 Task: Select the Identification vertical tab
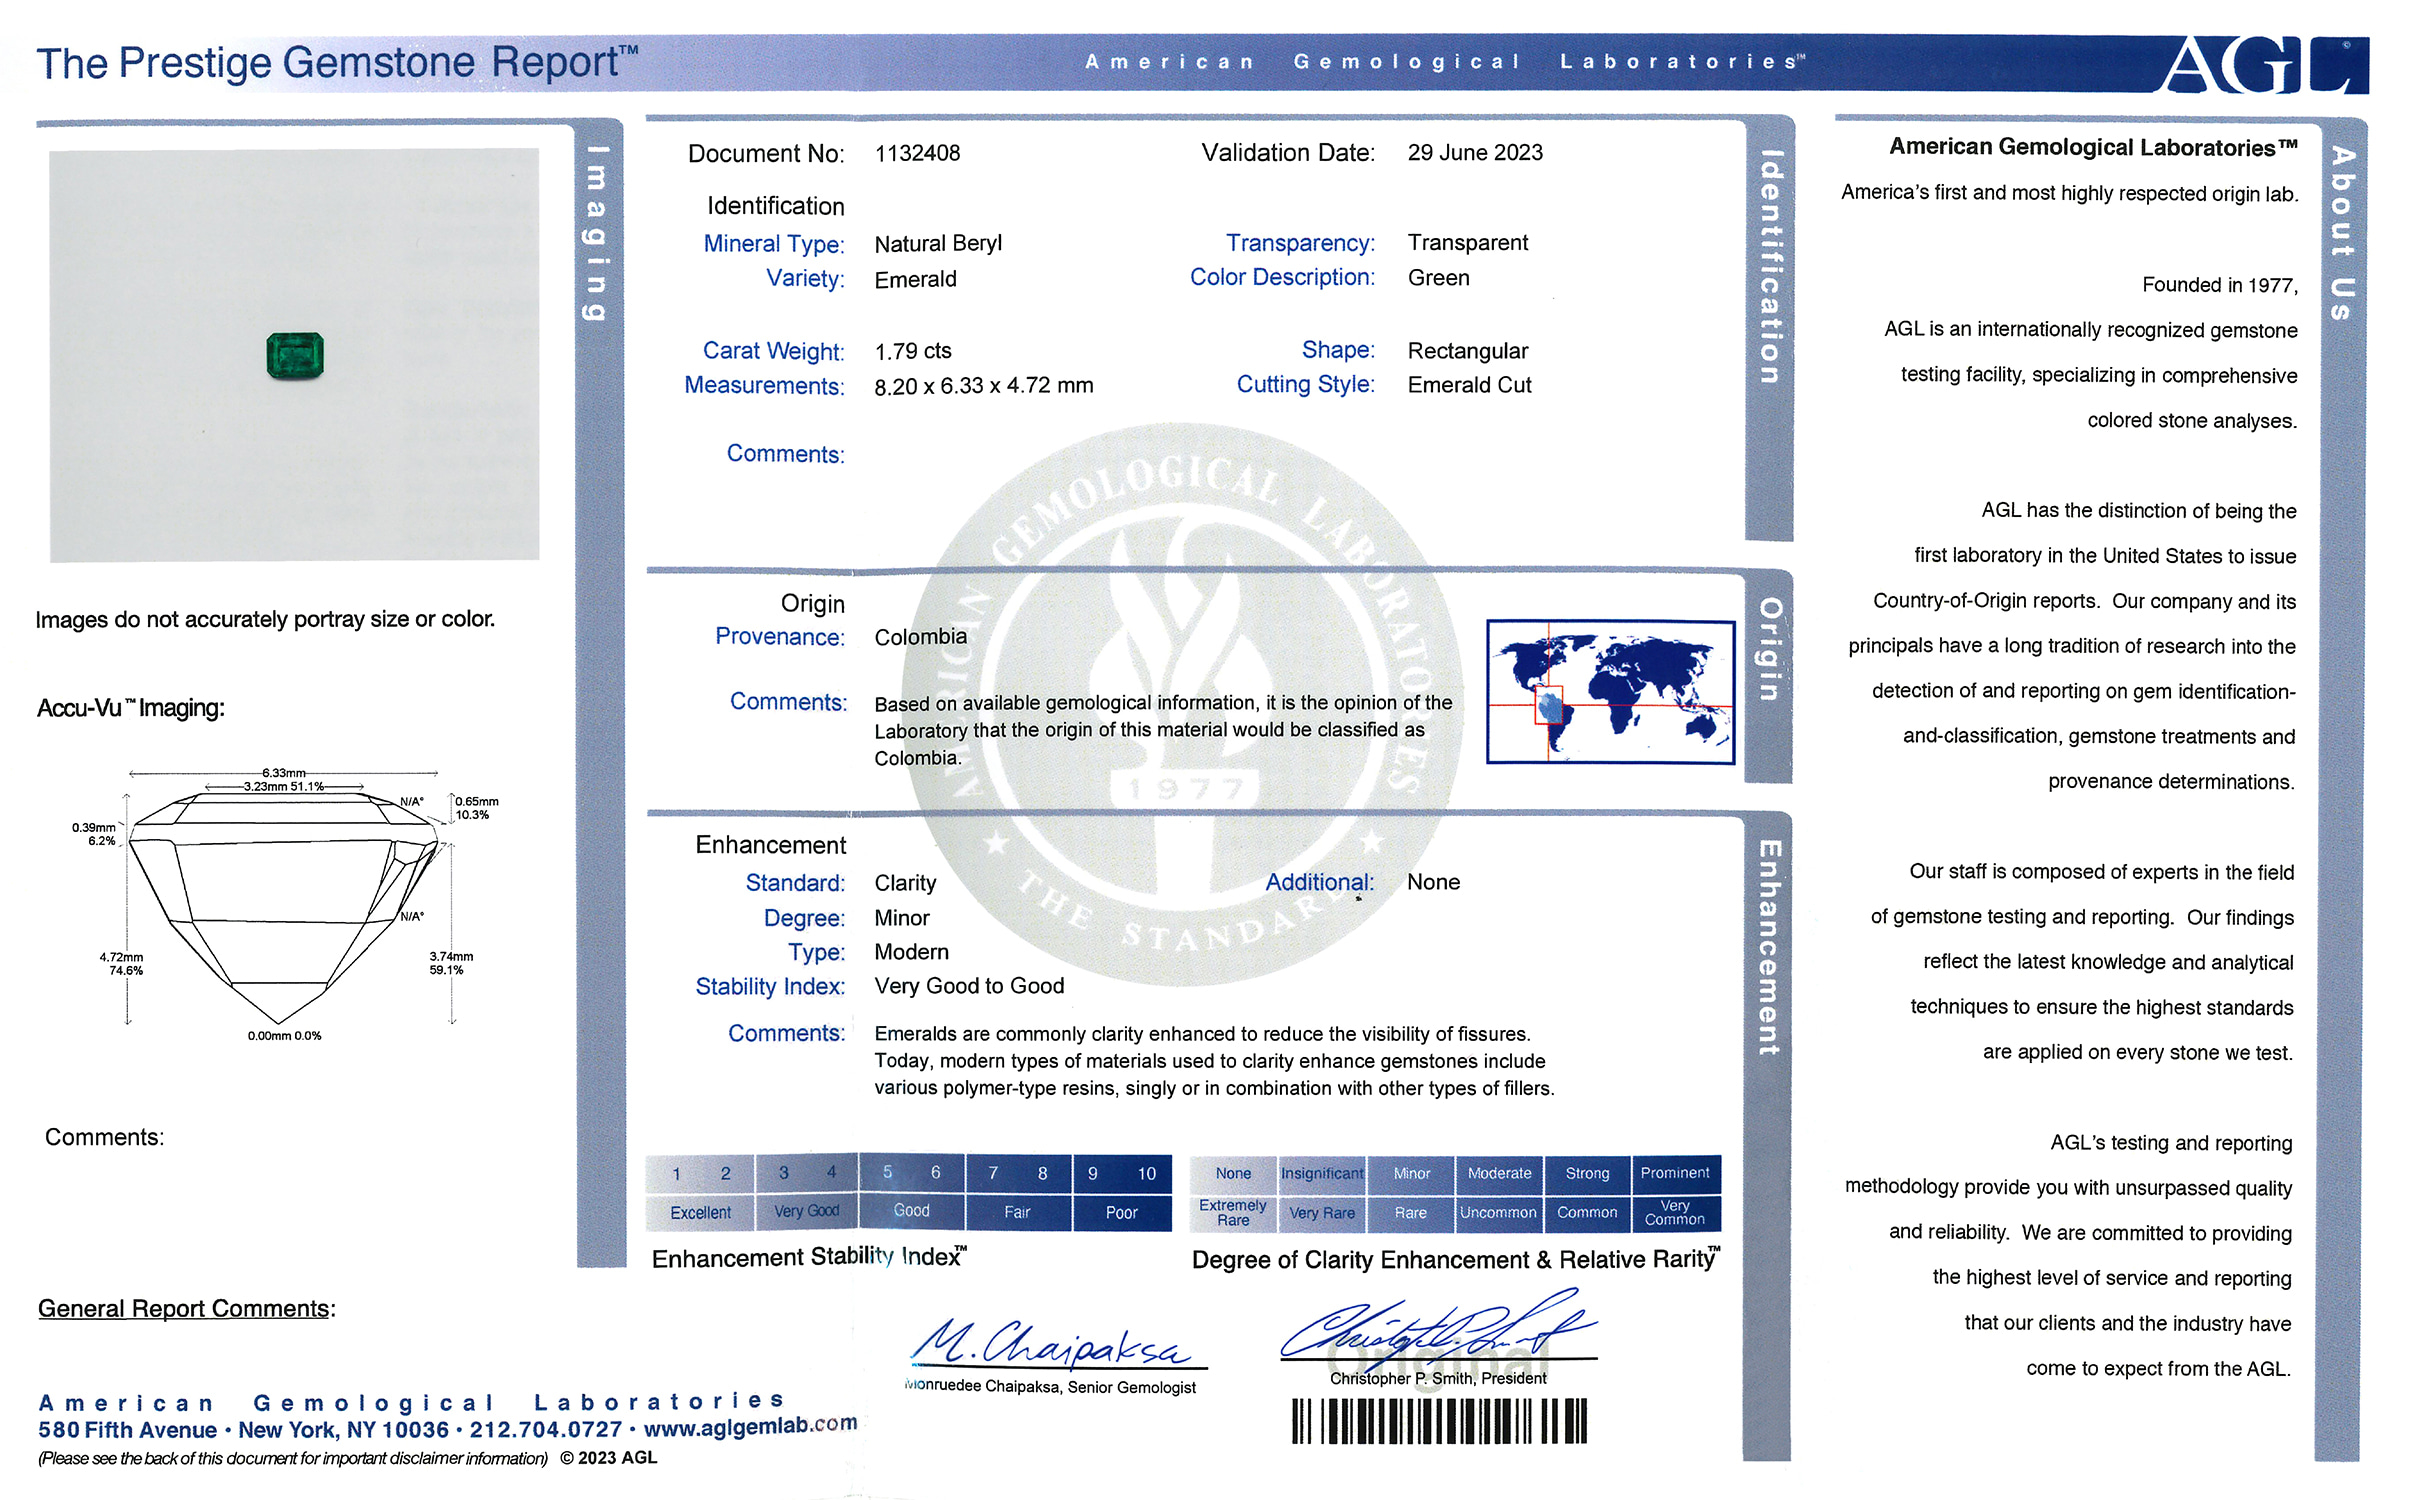coord(1769,266)
